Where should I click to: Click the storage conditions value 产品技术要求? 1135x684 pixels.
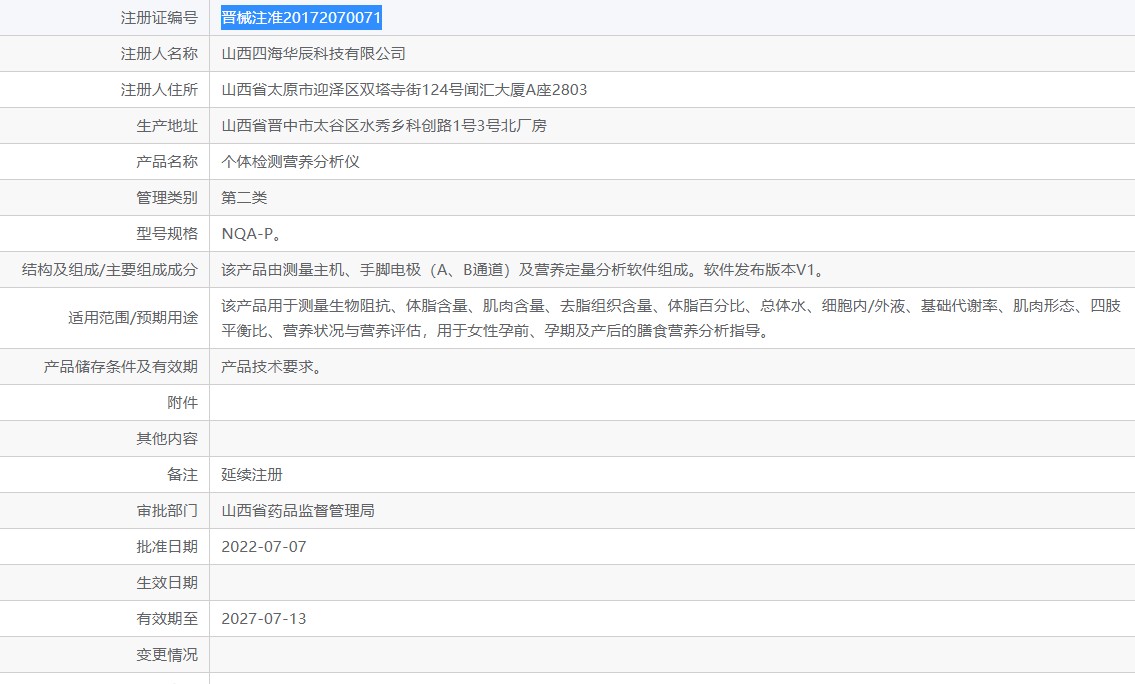(x=271, y=367)
